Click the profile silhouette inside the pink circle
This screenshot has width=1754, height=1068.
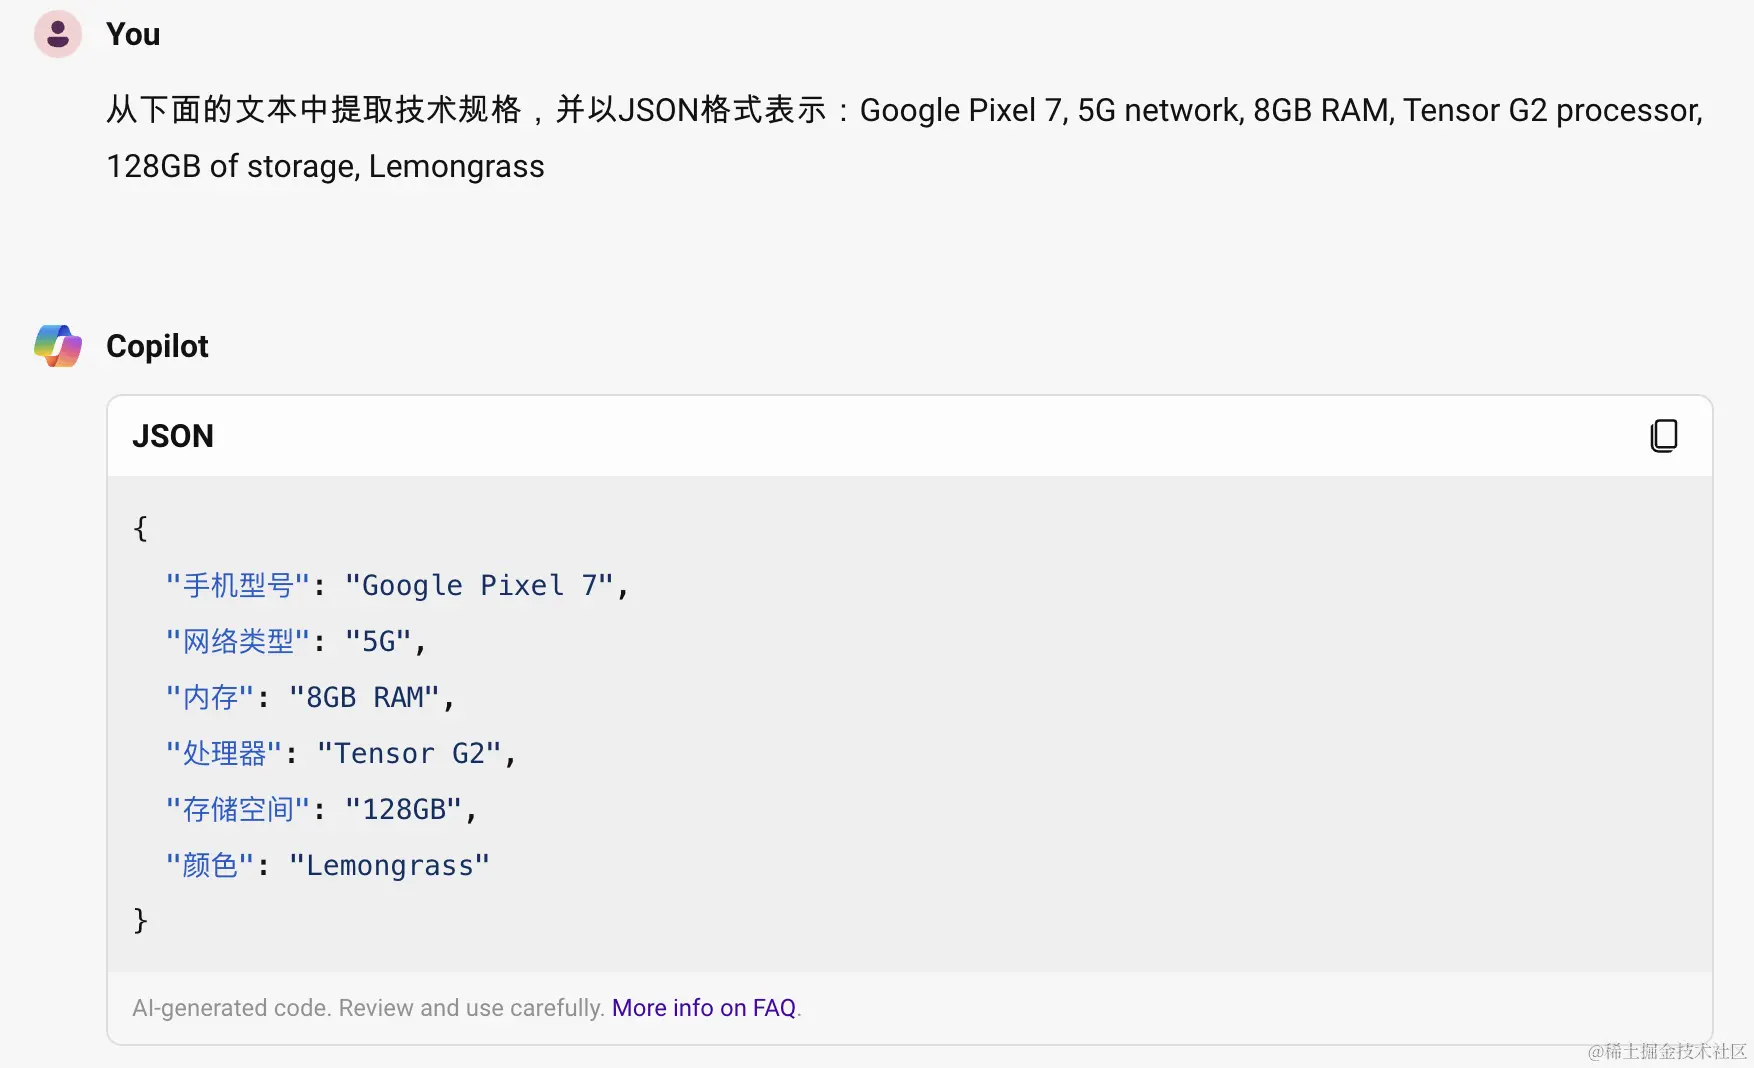(x=57, y=34)
